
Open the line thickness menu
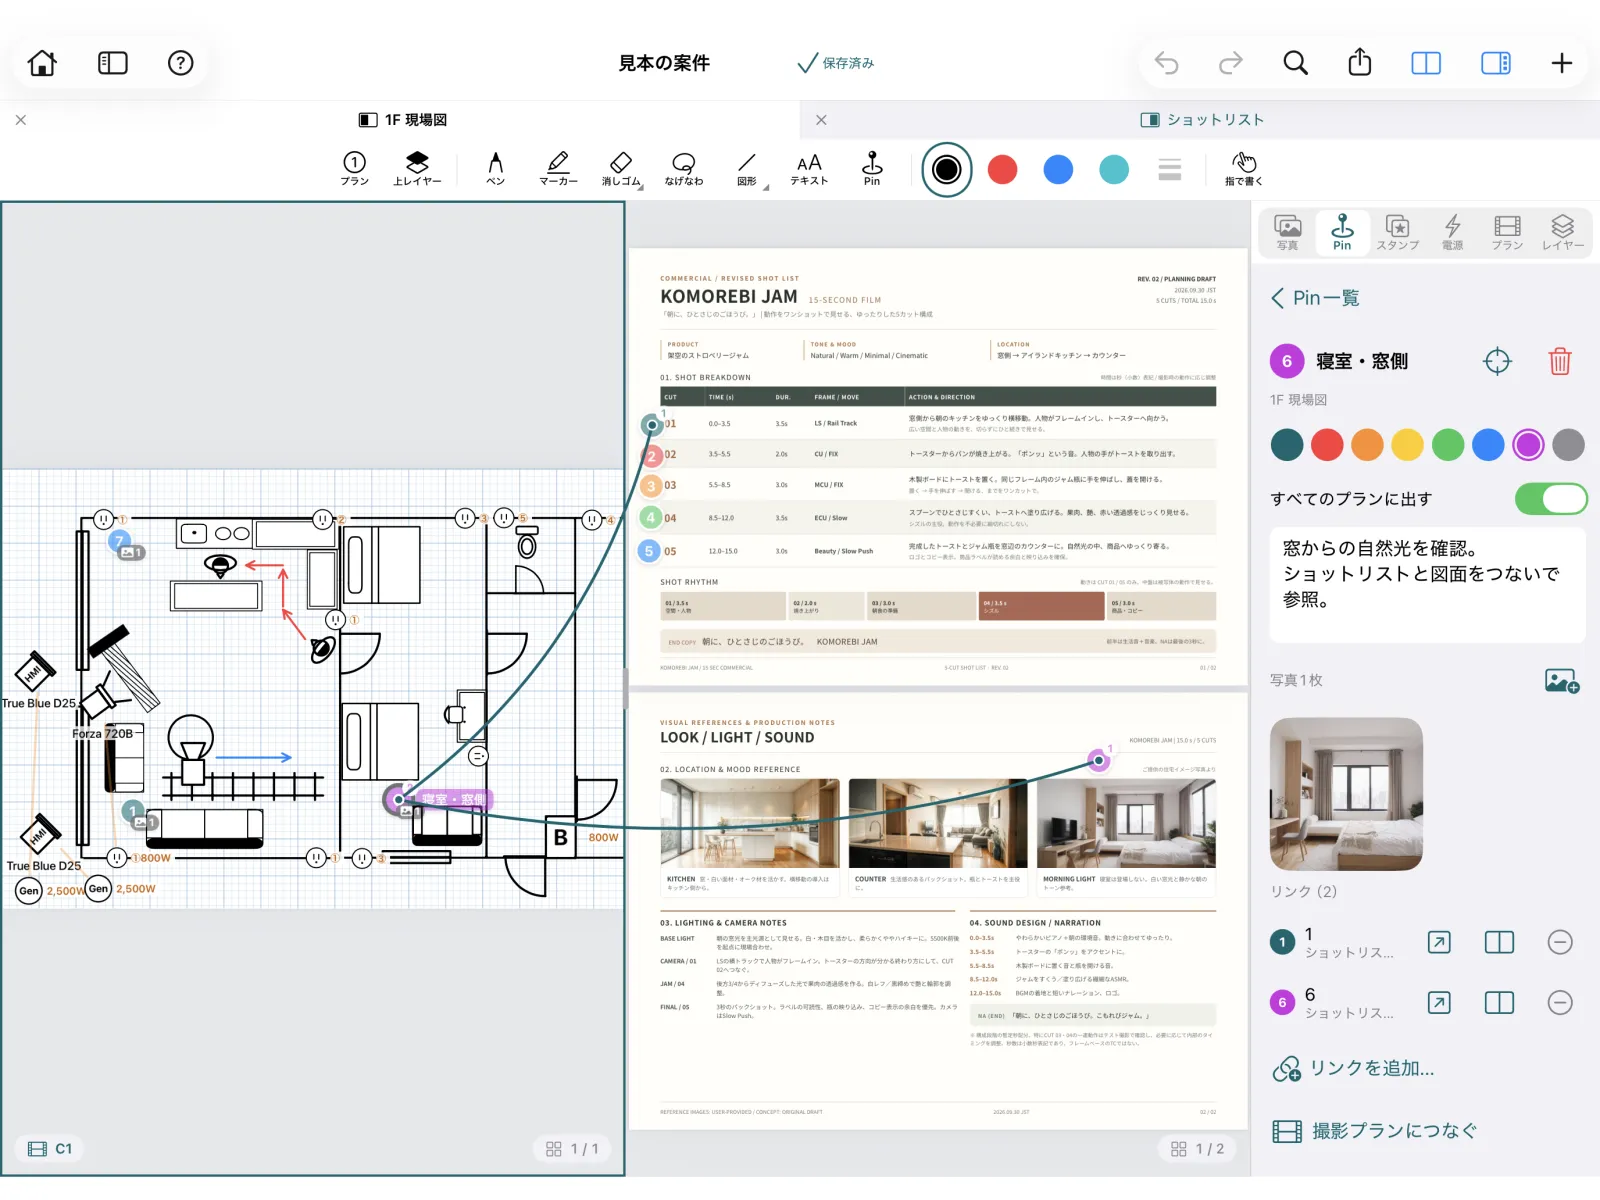[x=1170, y=169]
